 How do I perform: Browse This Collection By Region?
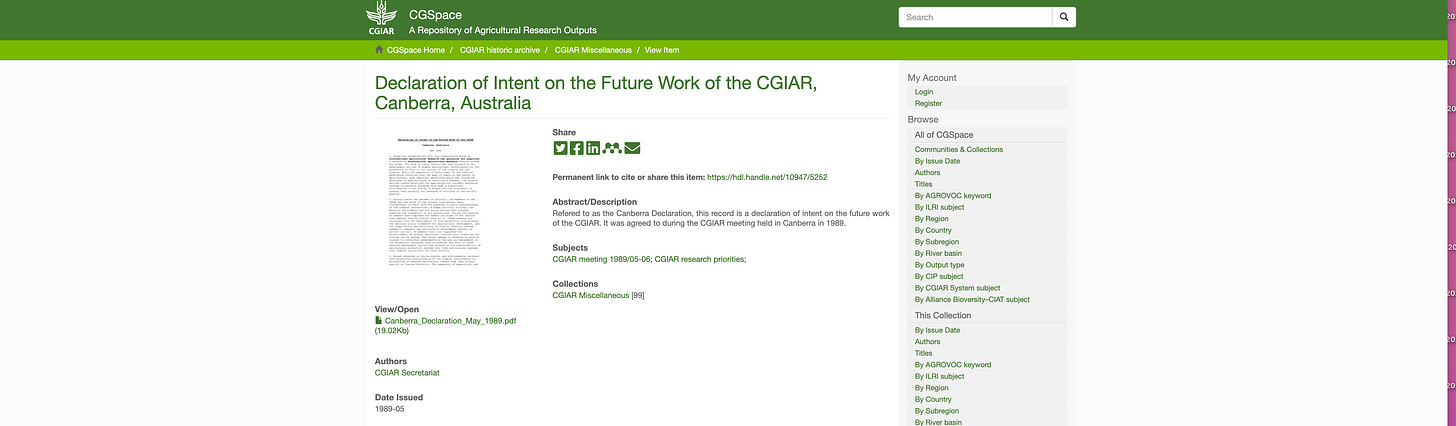pyautogui.click(x=932, y=388)
